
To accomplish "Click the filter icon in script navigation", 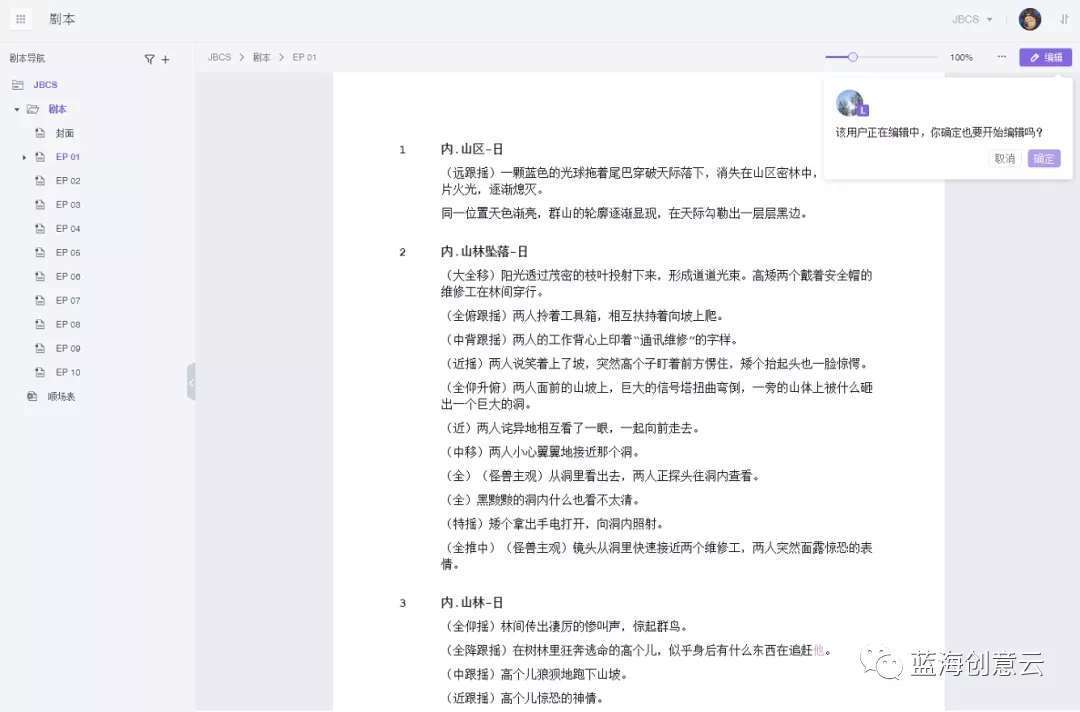I will 149,59.
